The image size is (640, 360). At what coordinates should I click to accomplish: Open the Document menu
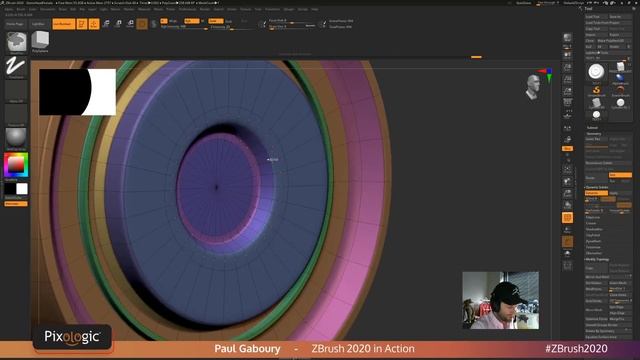pyautogui.click(x=48, y=9)
